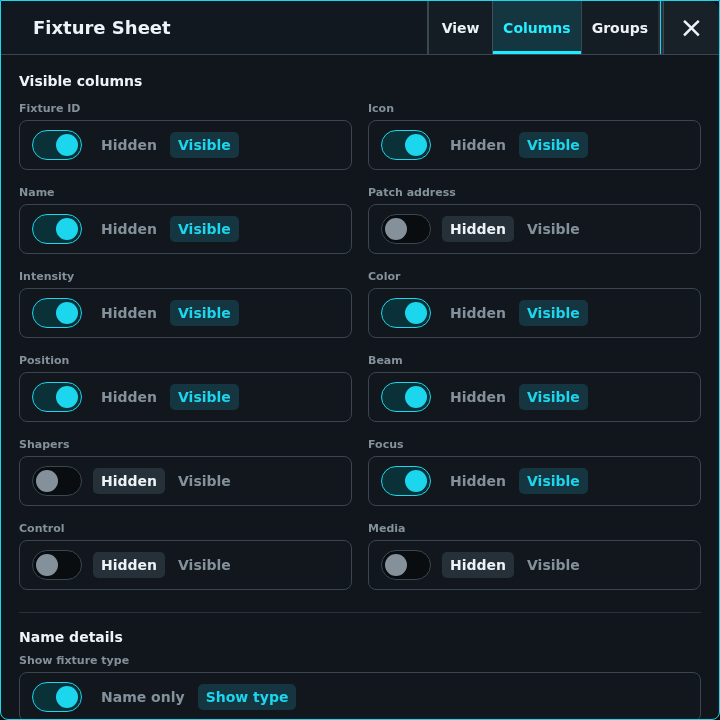720x720 pixels.
Task: Select the Columns tab
Action: (x=536, y=28)
